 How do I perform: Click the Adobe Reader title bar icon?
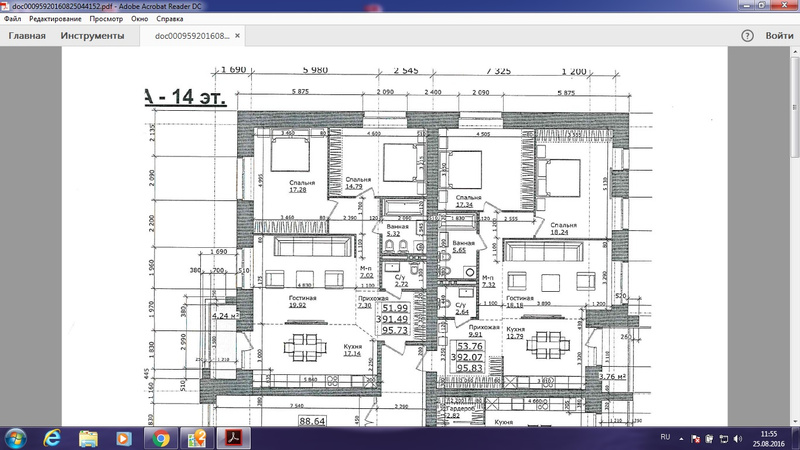point(5,6)
